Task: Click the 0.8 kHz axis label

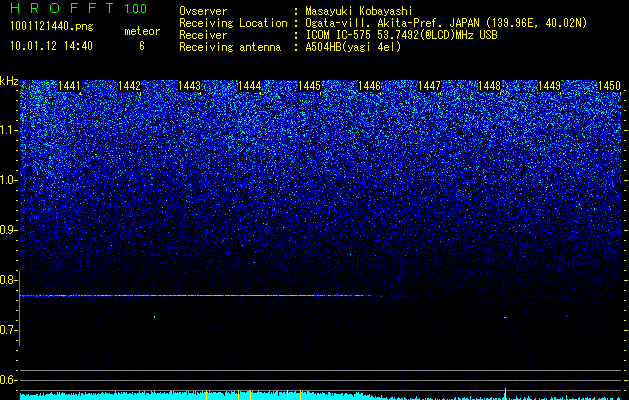Action: (9, 280)
